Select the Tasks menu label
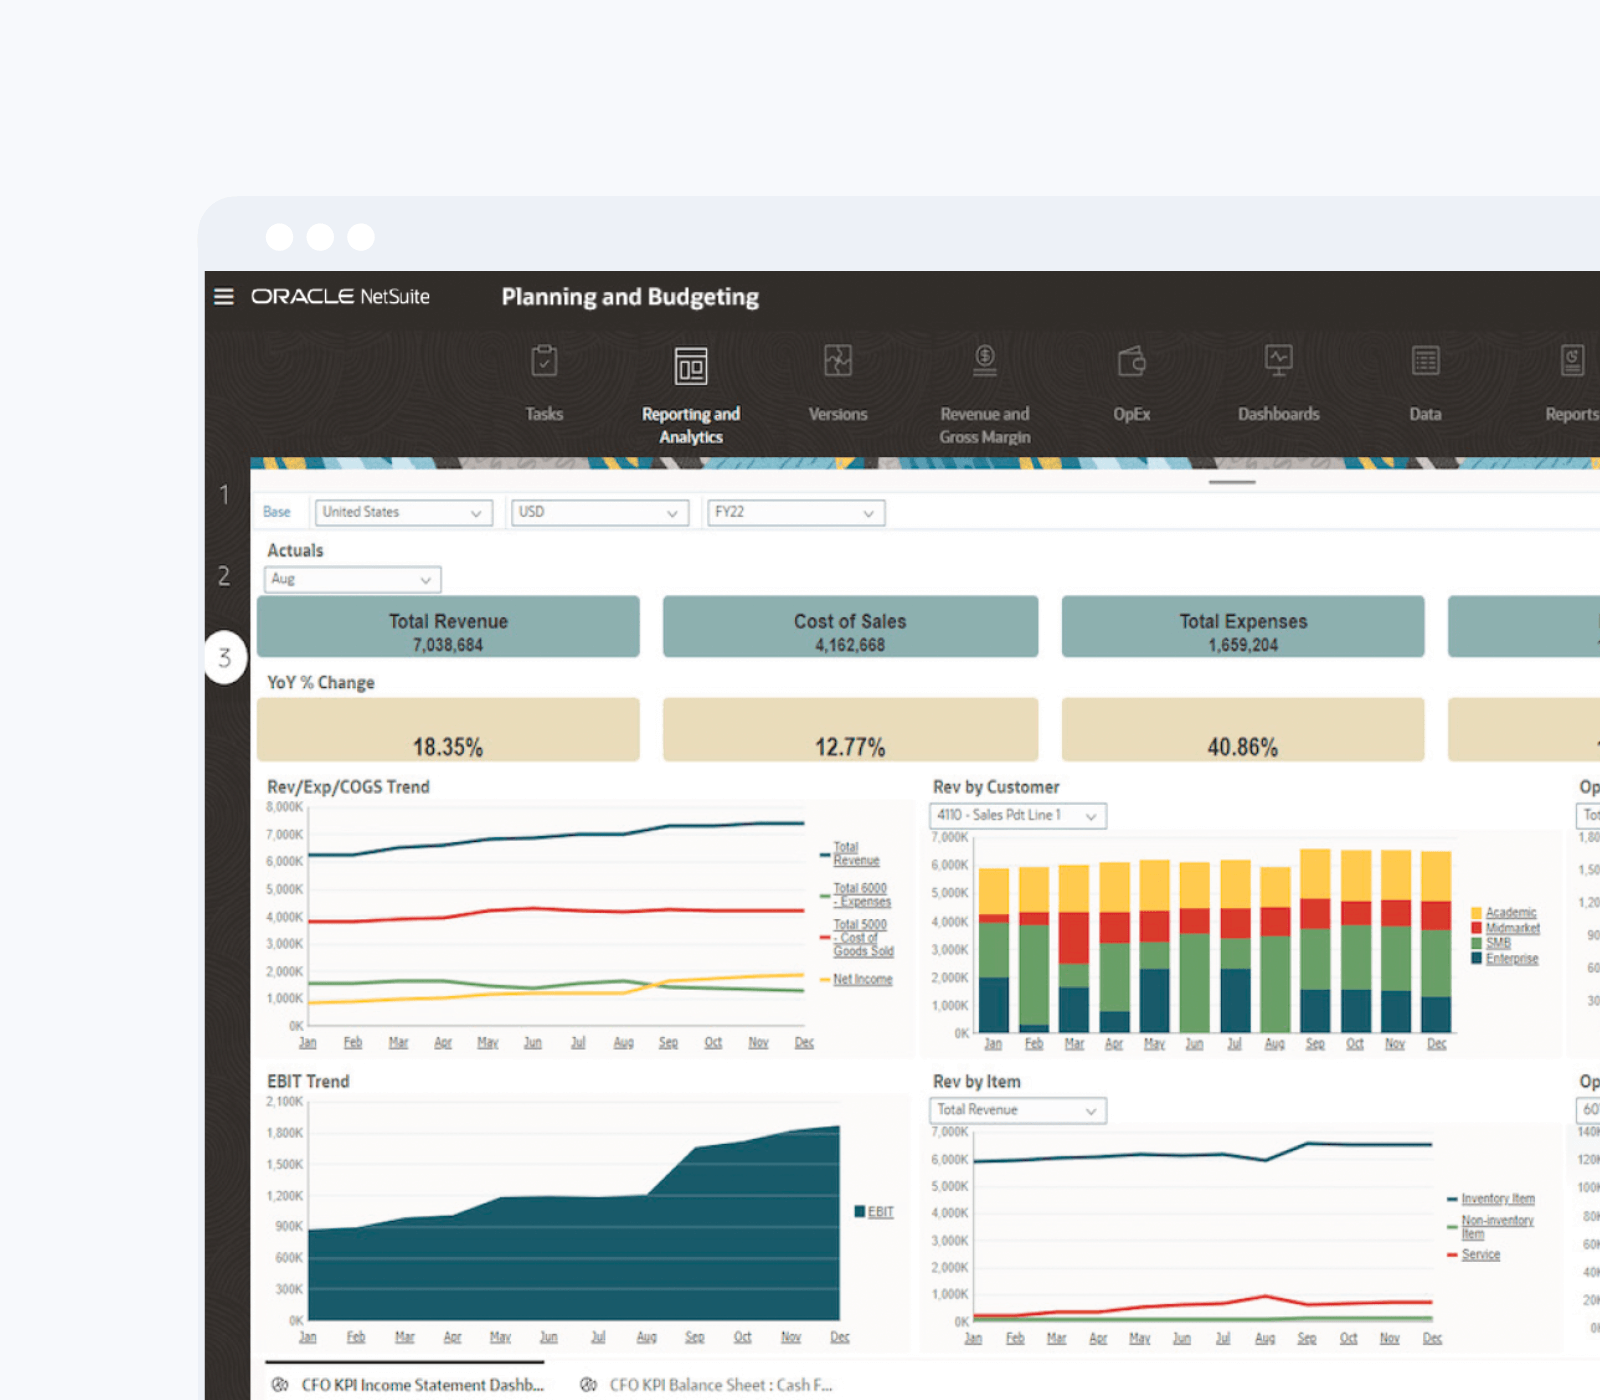This screenshot has height=1400, width=1600. (544, 414)
